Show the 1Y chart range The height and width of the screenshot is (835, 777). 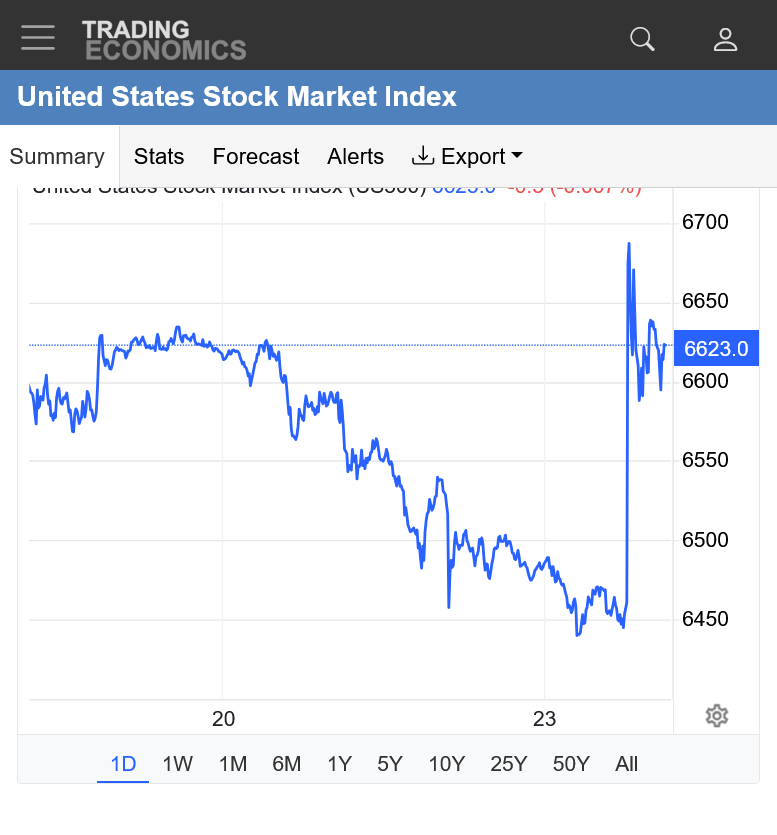click(339, 764)
